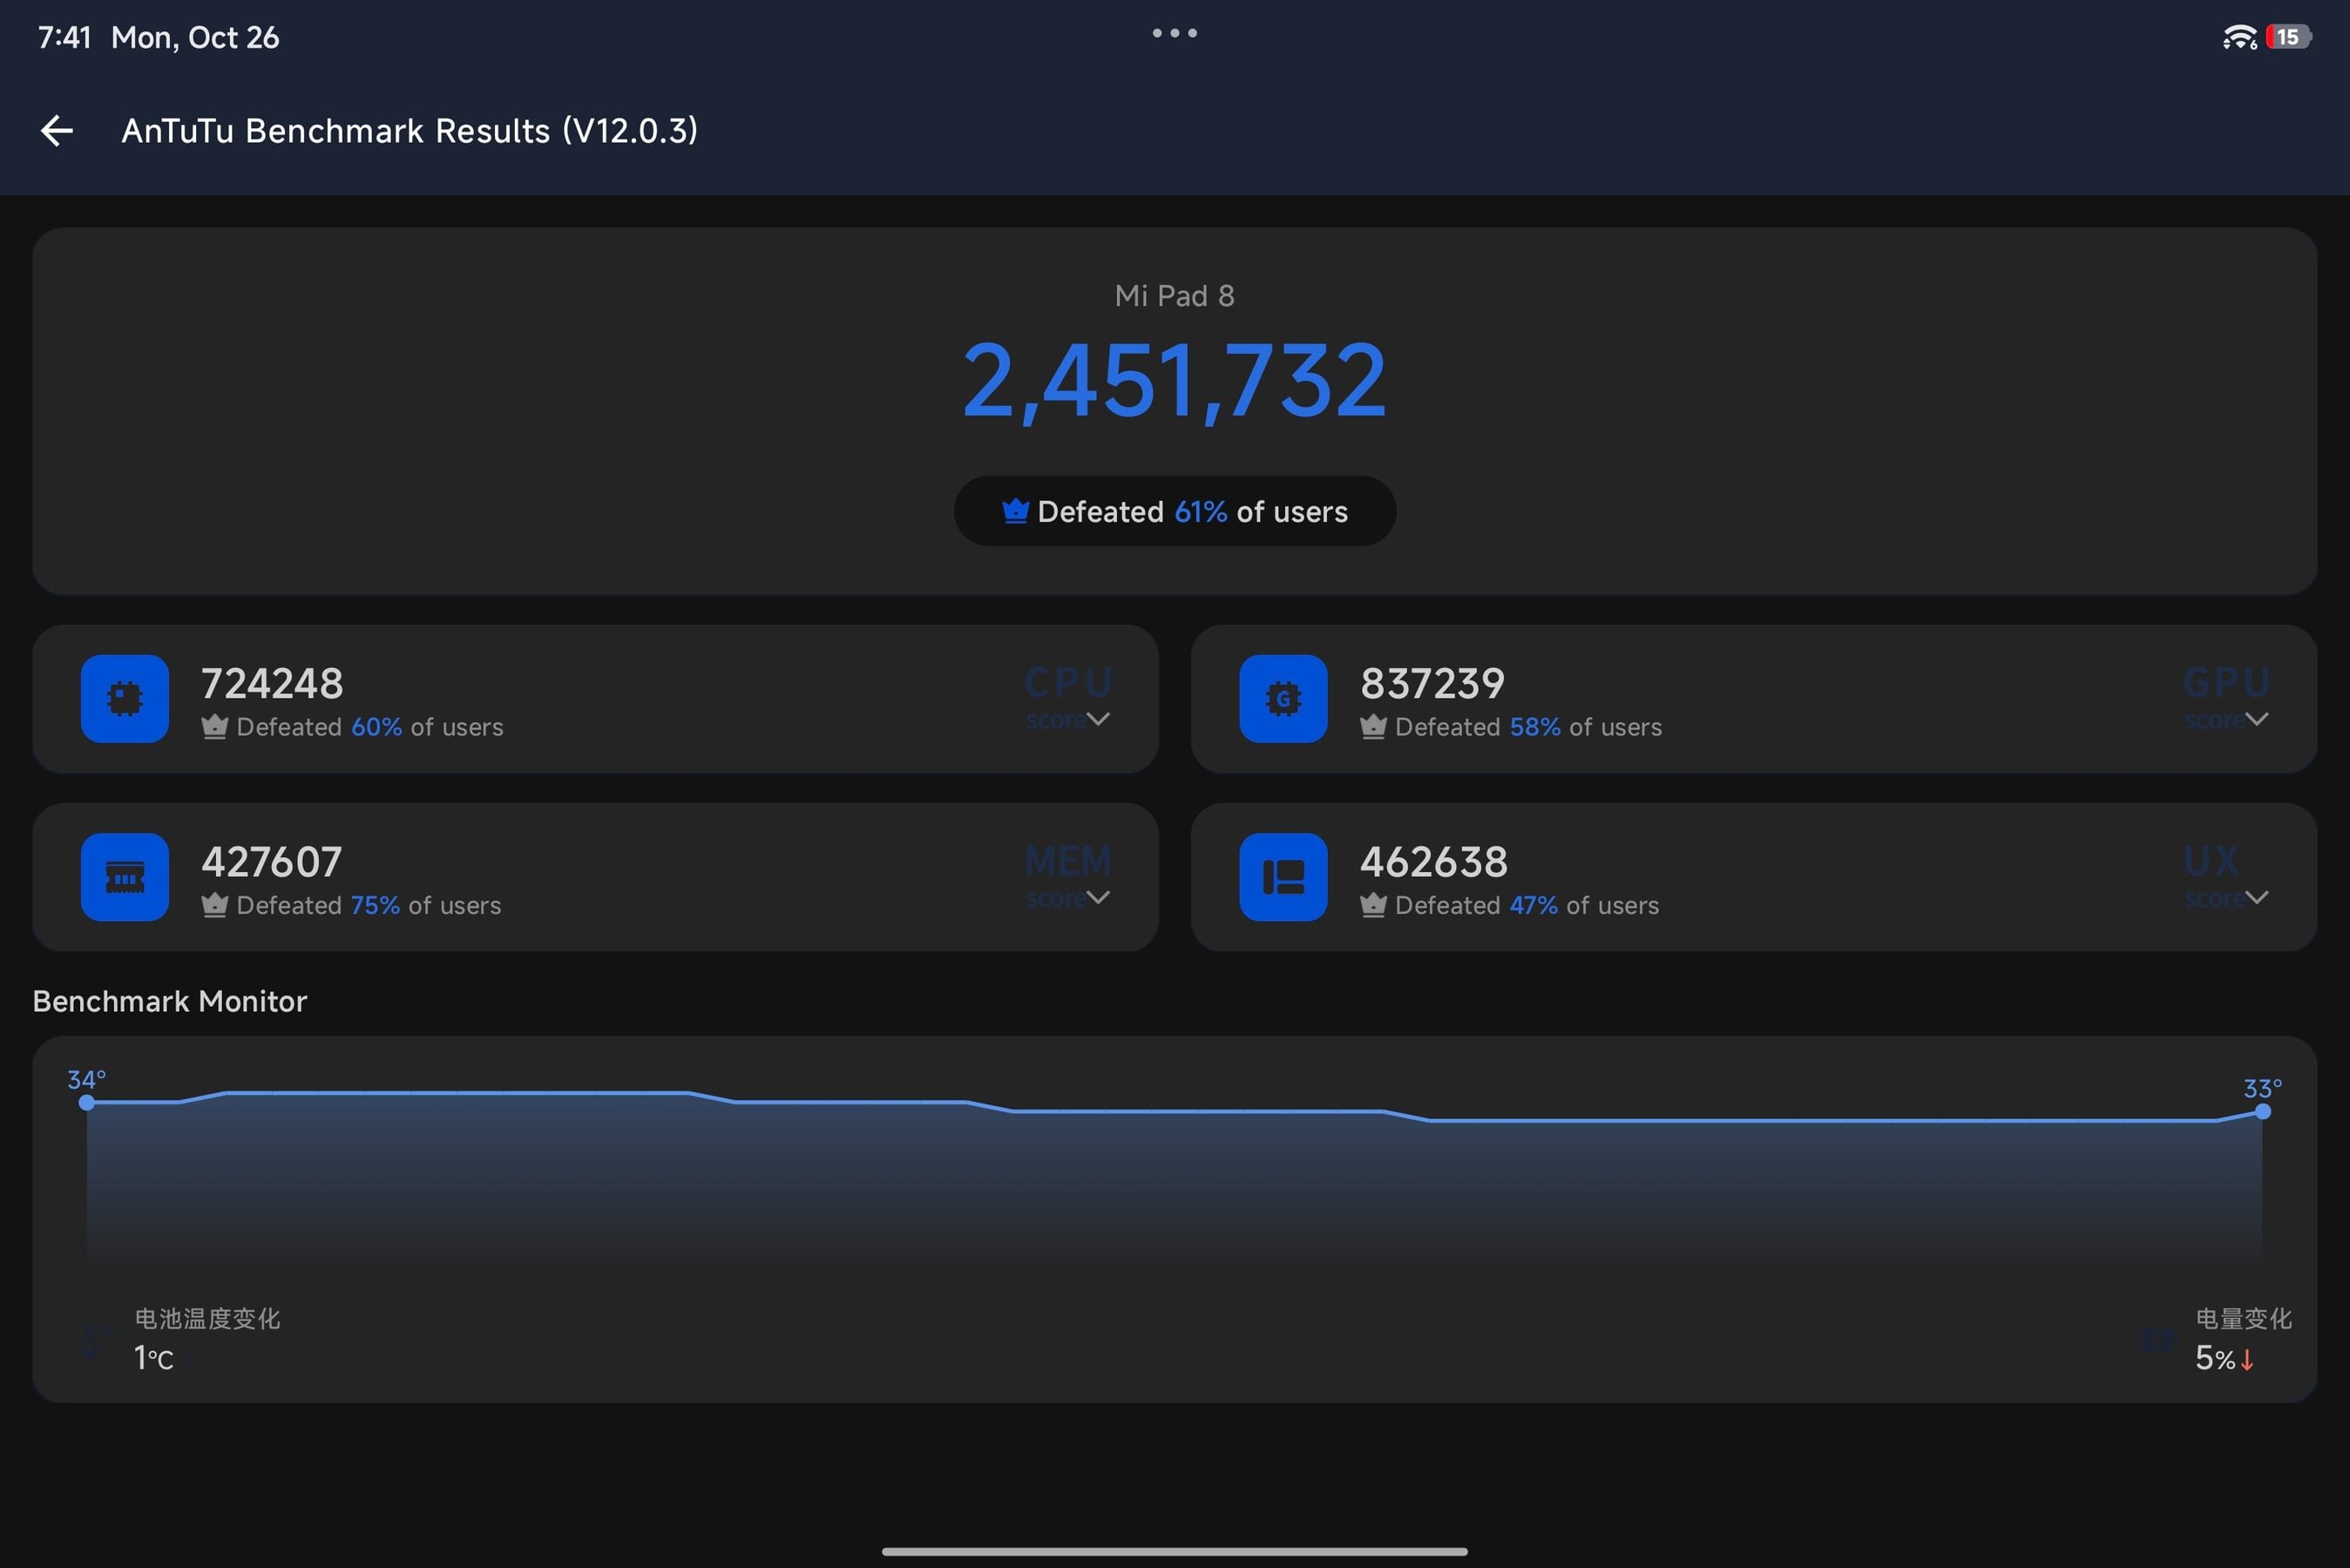Tap the Mi Pad 8 device name
This screenshot has height=1568, width=2350.
click(1174, 296)
